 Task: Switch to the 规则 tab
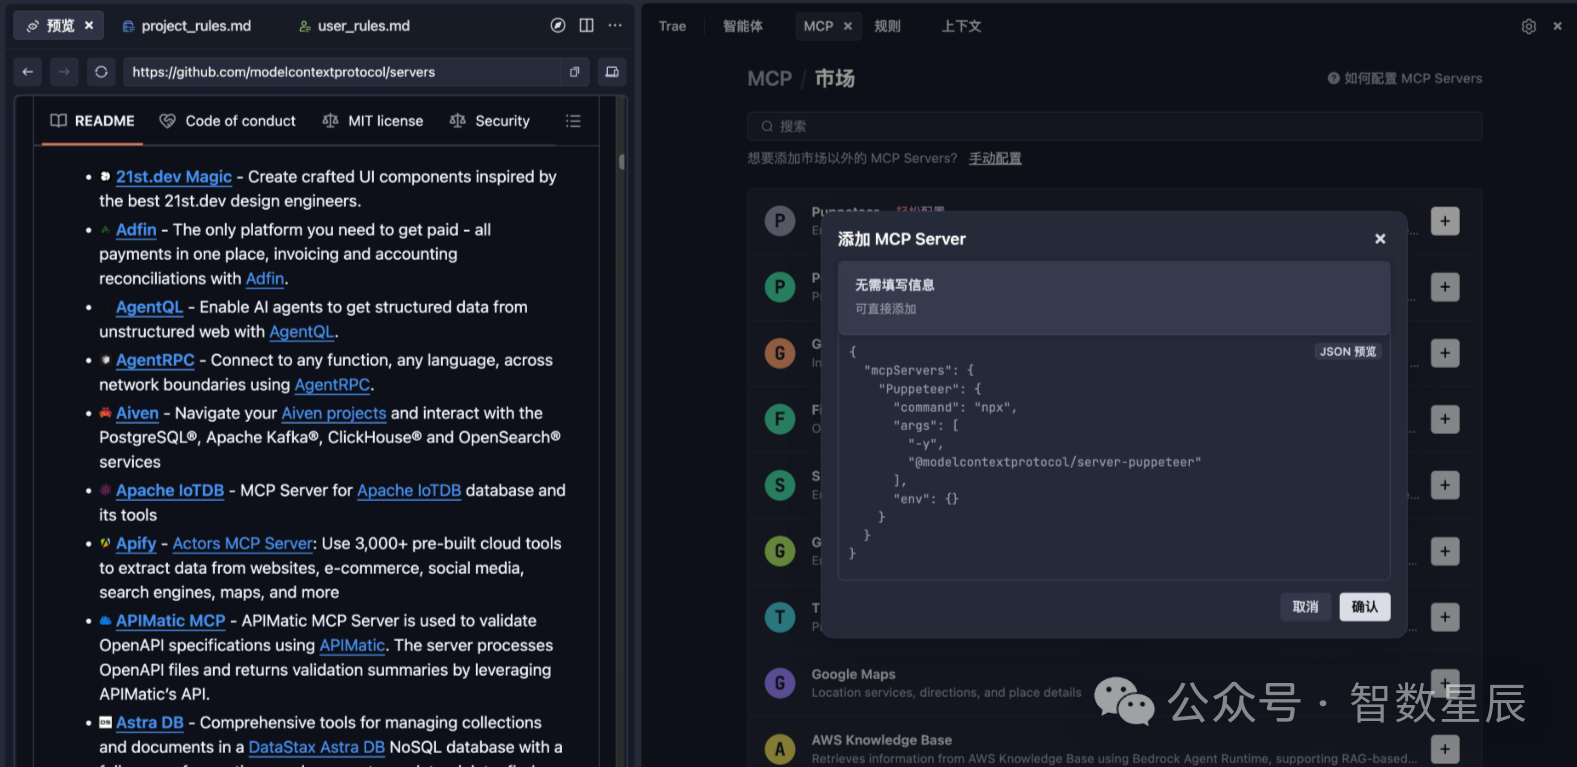tap(887, 26)
